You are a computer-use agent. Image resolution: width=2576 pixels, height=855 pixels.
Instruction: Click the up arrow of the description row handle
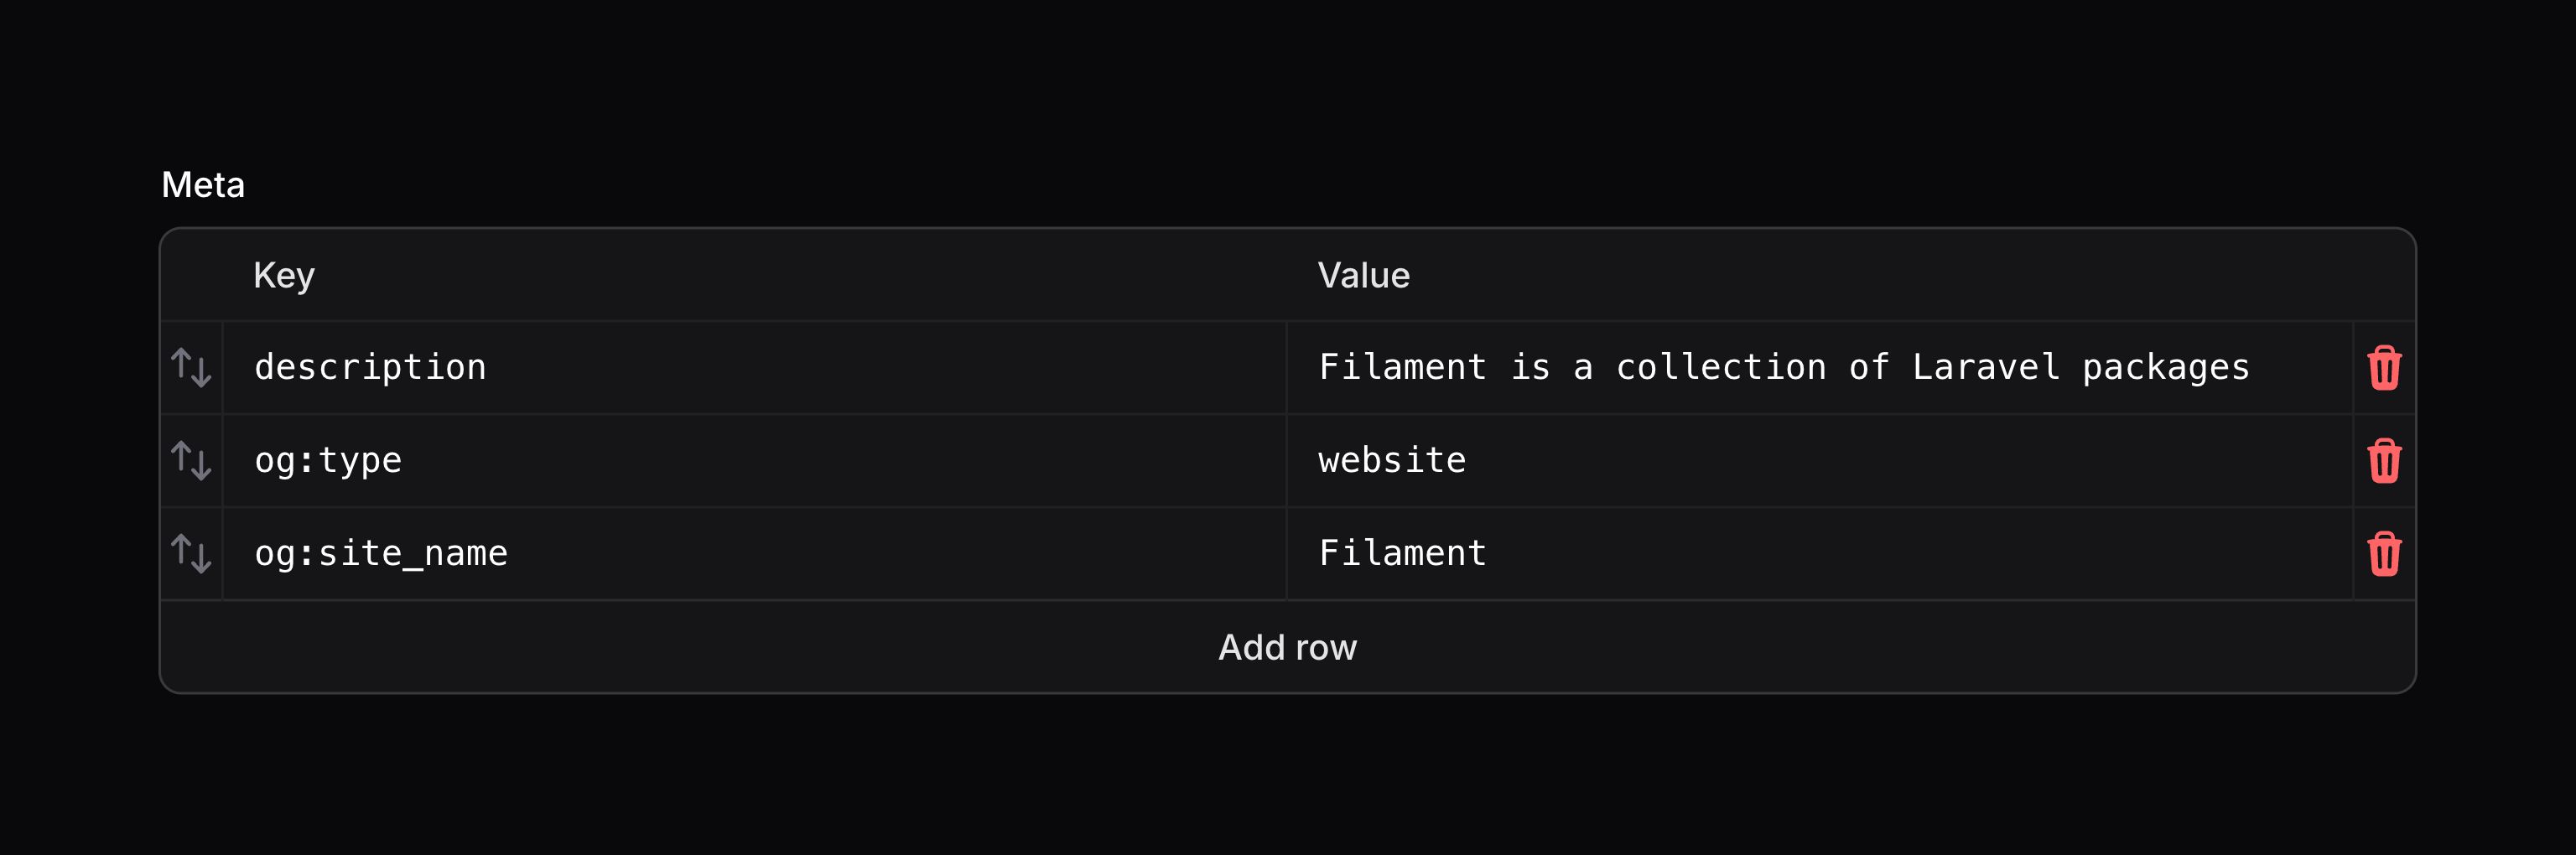[183, 362]
